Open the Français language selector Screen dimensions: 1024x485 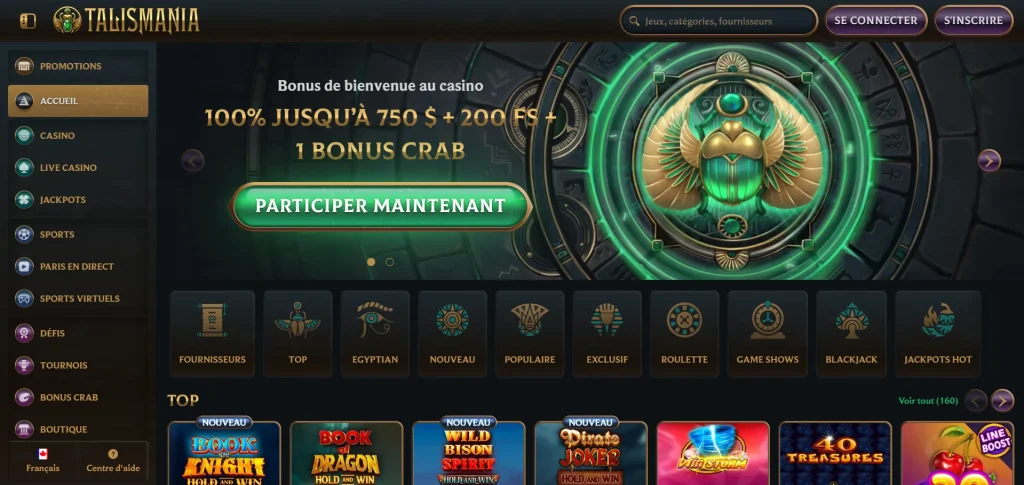pyautogui.click(x=43, y=461)
